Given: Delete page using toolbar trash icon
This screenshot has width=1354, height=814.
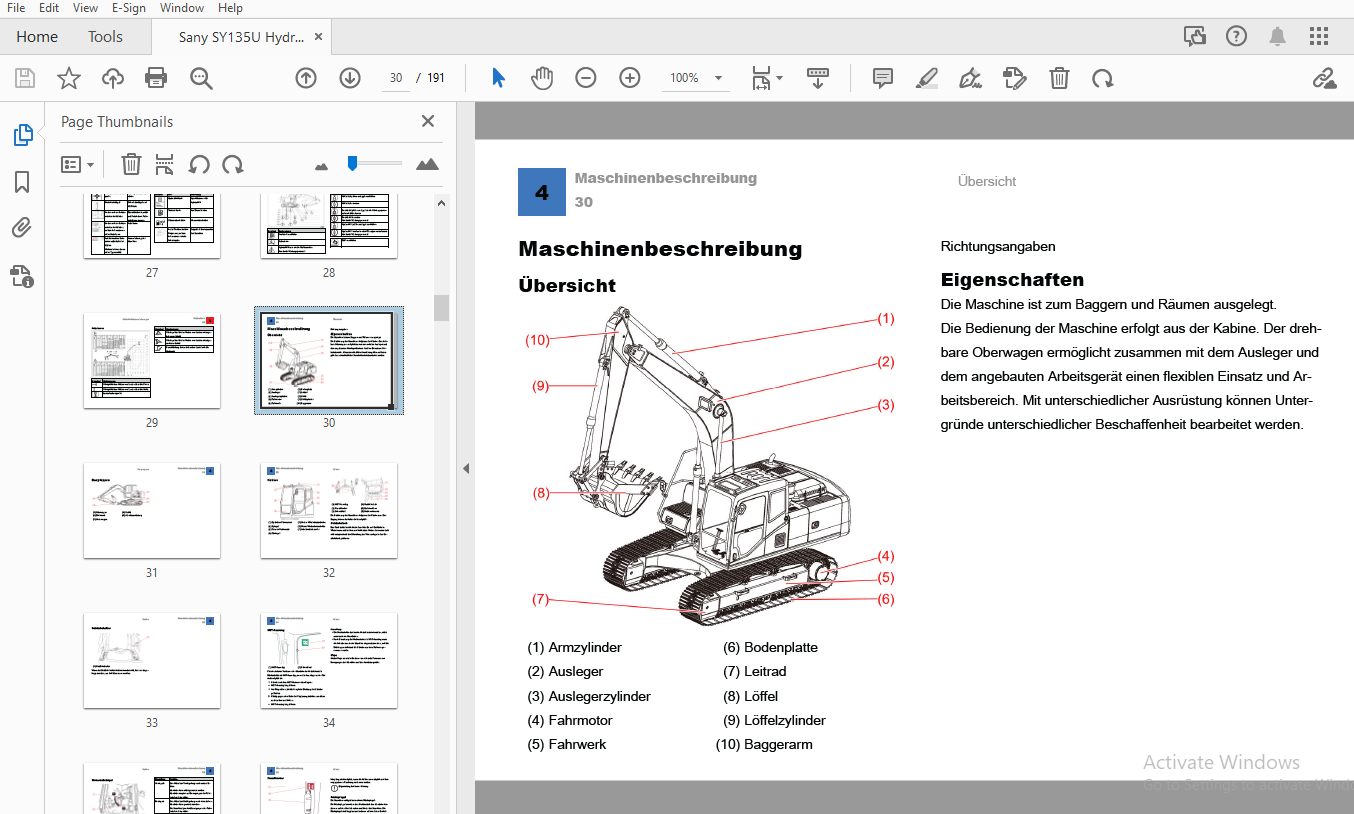Looking at the screenshot, I should click(1059, 78).
